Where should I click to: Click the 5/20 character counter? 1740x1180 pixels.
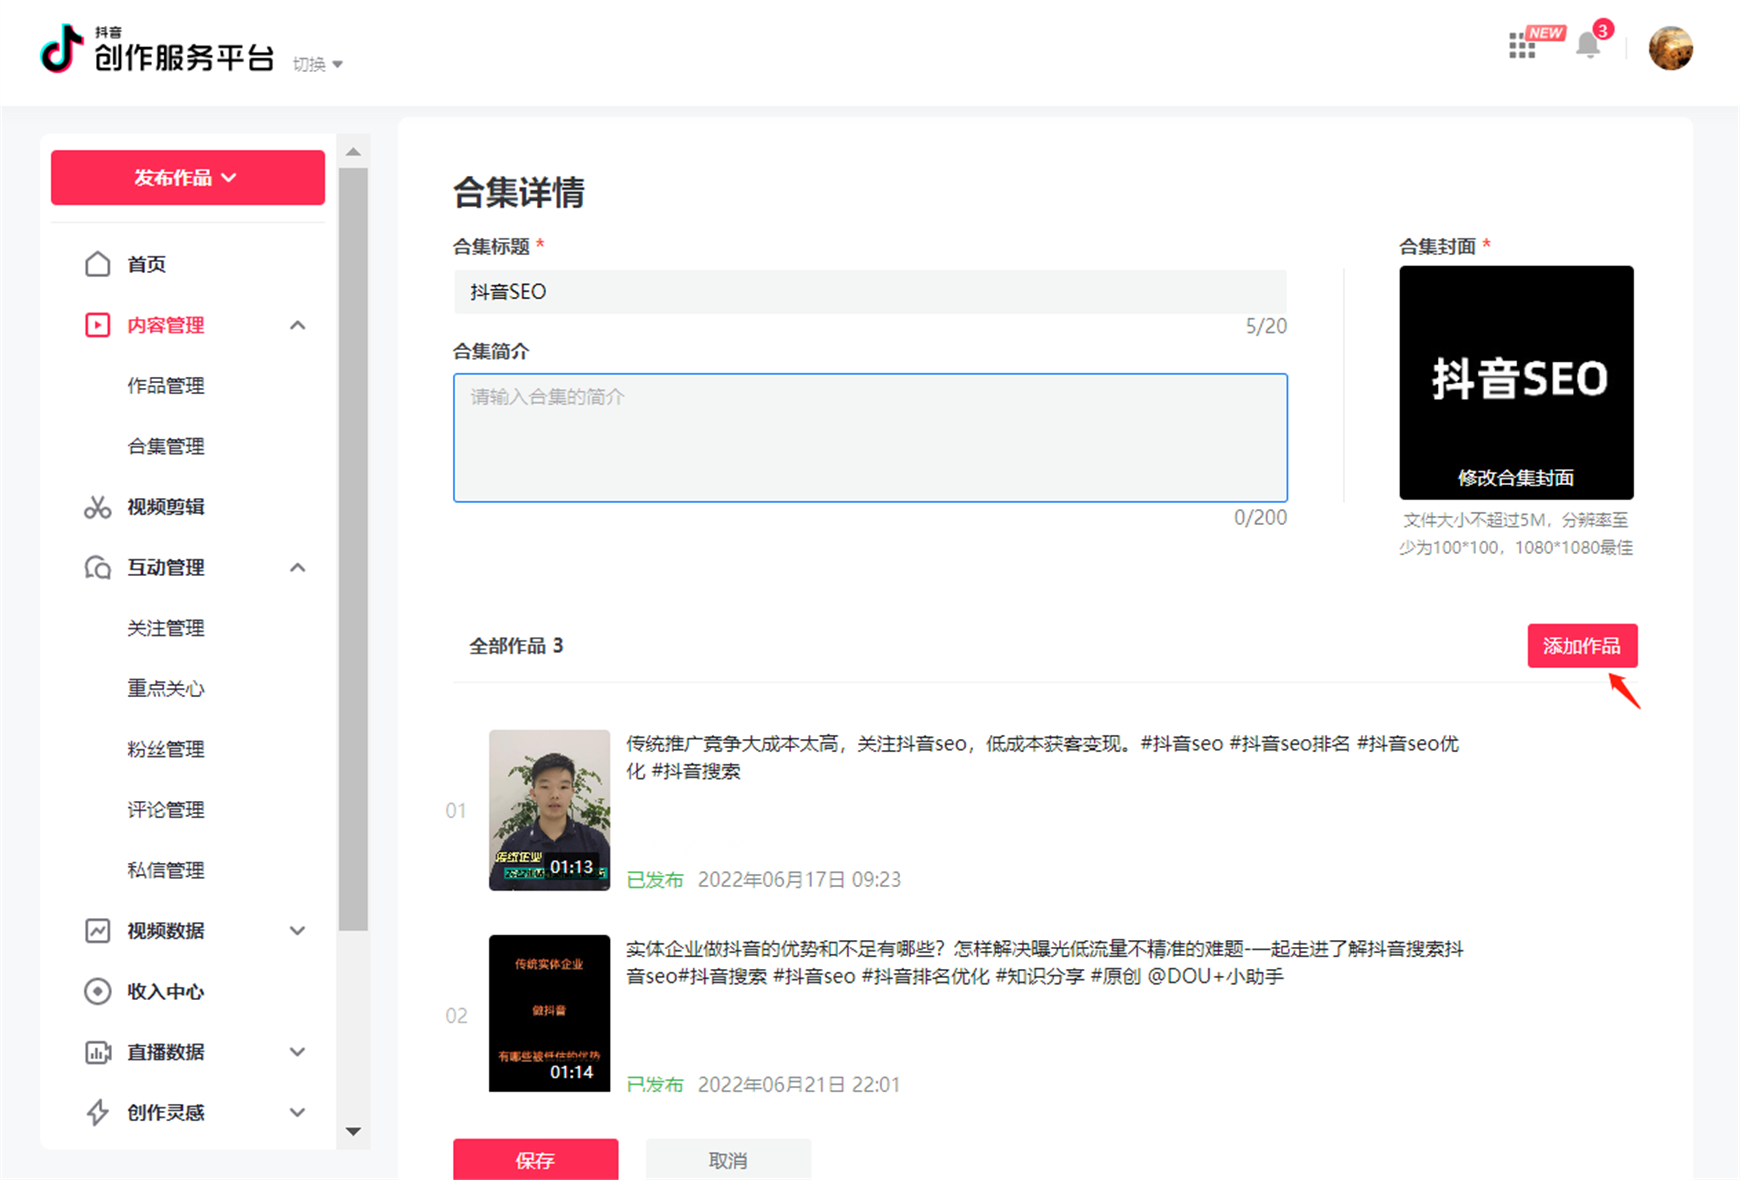click(x=1266, y=327)
